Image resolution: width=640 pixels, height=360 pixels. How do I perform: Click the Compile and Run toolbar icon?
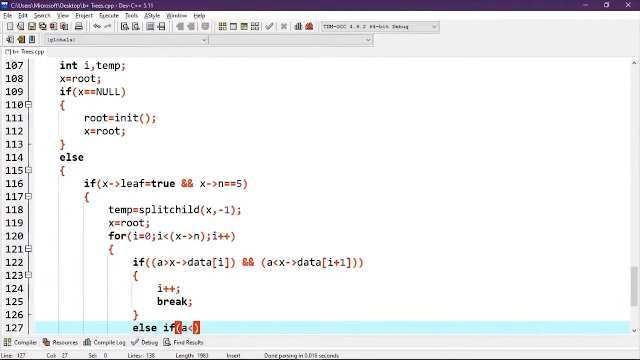point(244,27)
